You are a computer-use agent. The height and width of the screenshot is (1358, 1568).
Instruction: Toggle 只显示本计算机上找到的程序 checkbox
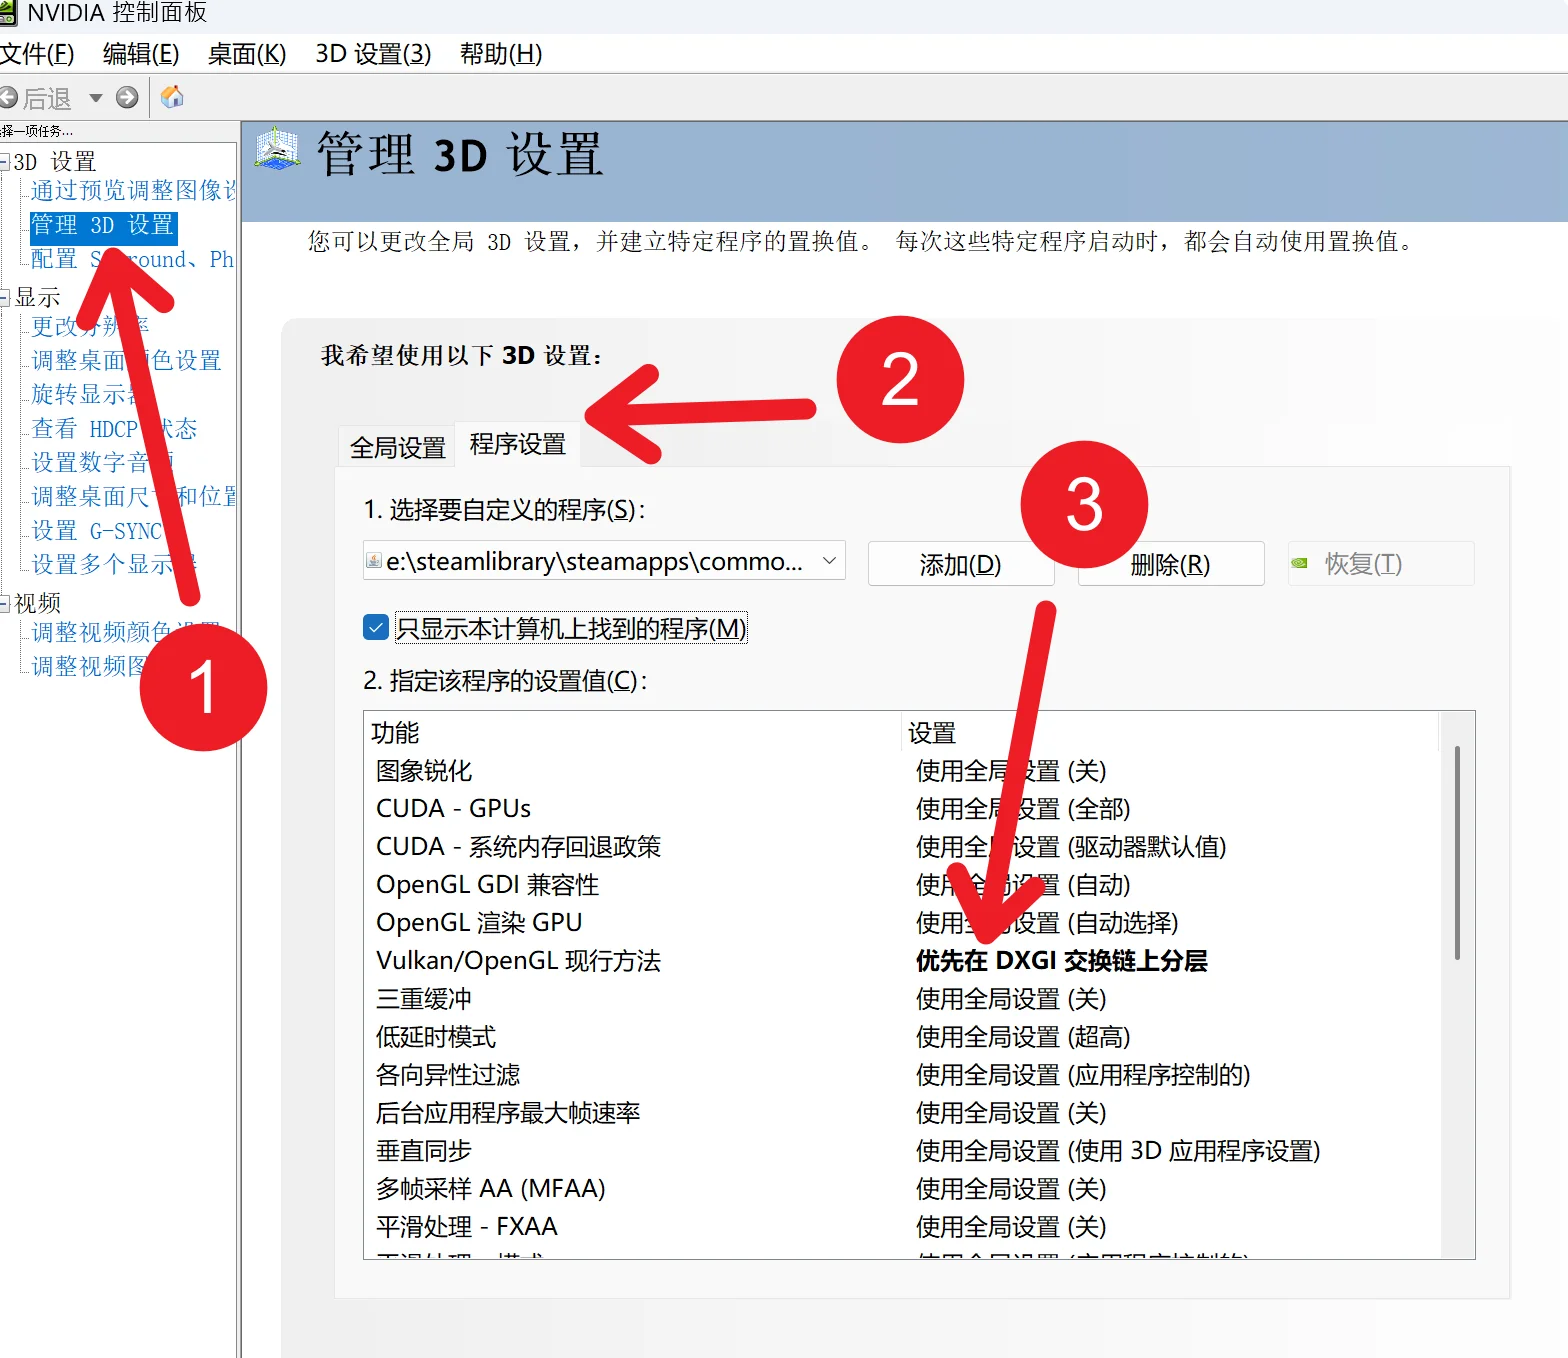click(376, 628)
